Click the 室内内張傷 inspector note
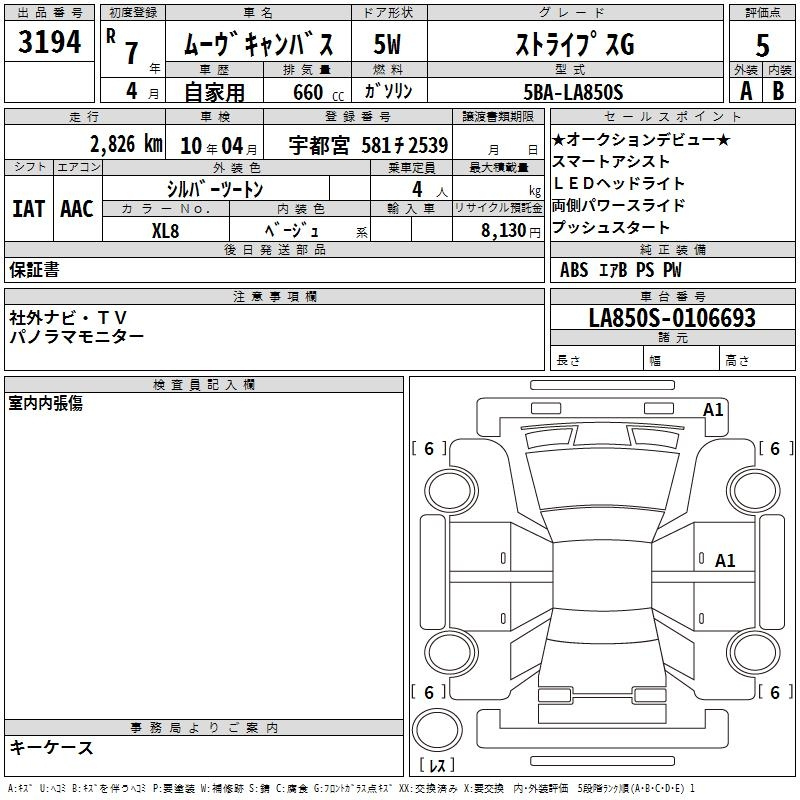The height and width of the screenshot is (800, 800). 46,403
